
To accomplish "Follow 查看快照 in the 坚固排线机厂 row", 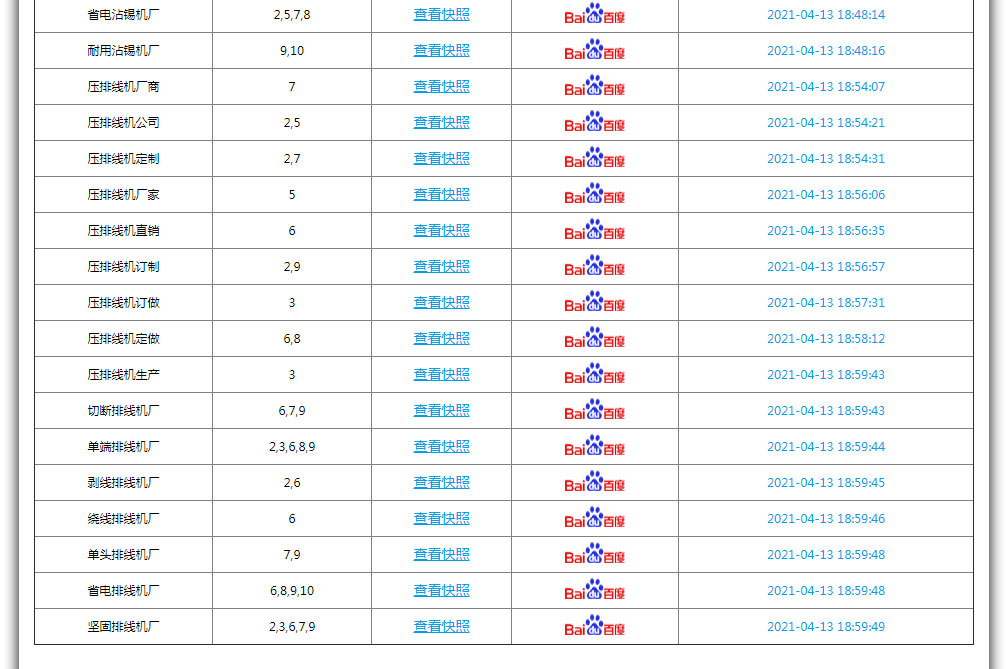I will click(441, 625).
